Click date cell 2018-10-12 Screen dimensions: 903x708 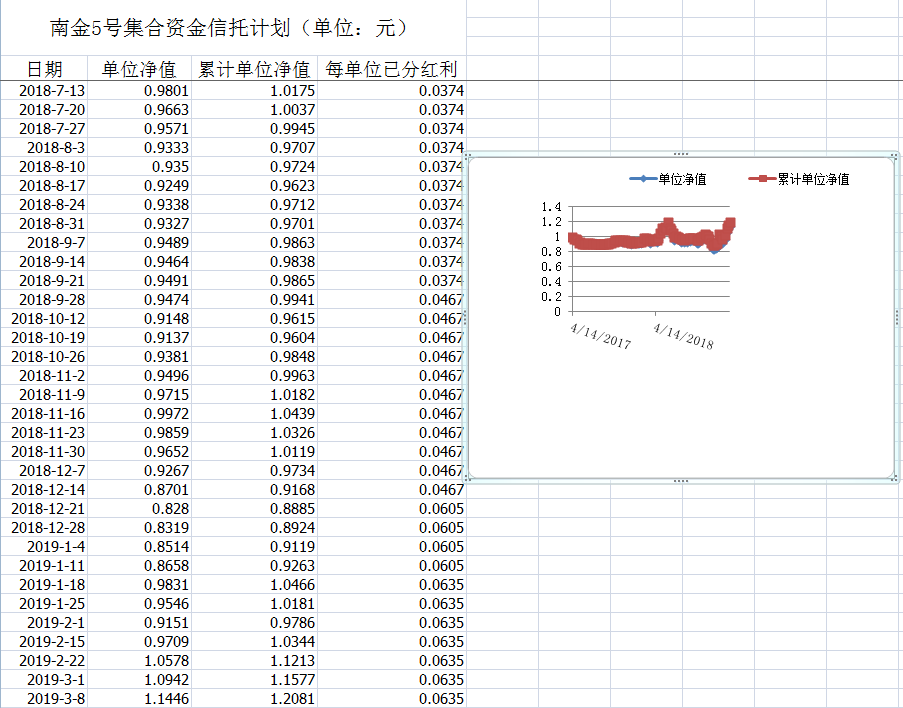44,319
